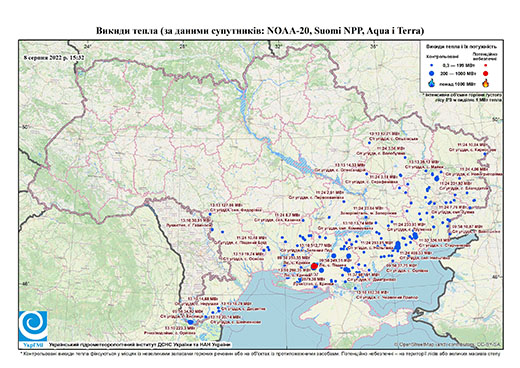Select the large red heat marker on map
The height and width of the screenshot is (368, 520).
(x=314, y=266)
